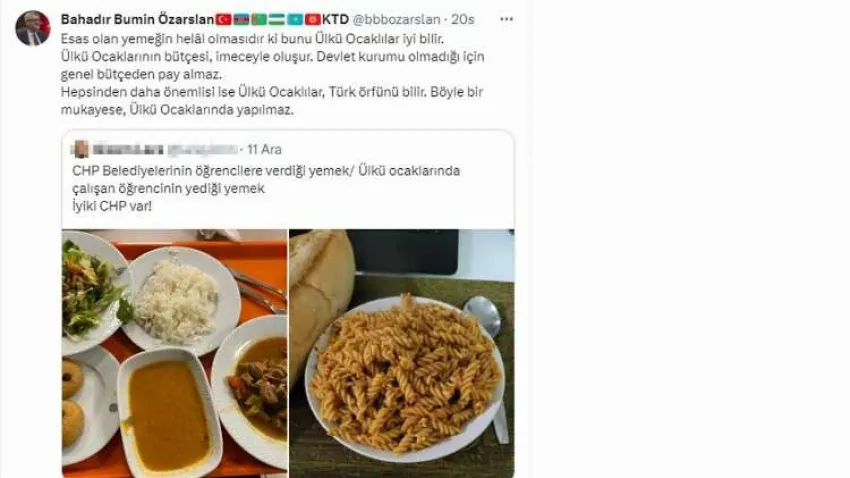Click the quoted tweet's 11 Ara date

[x=265, y=150]
